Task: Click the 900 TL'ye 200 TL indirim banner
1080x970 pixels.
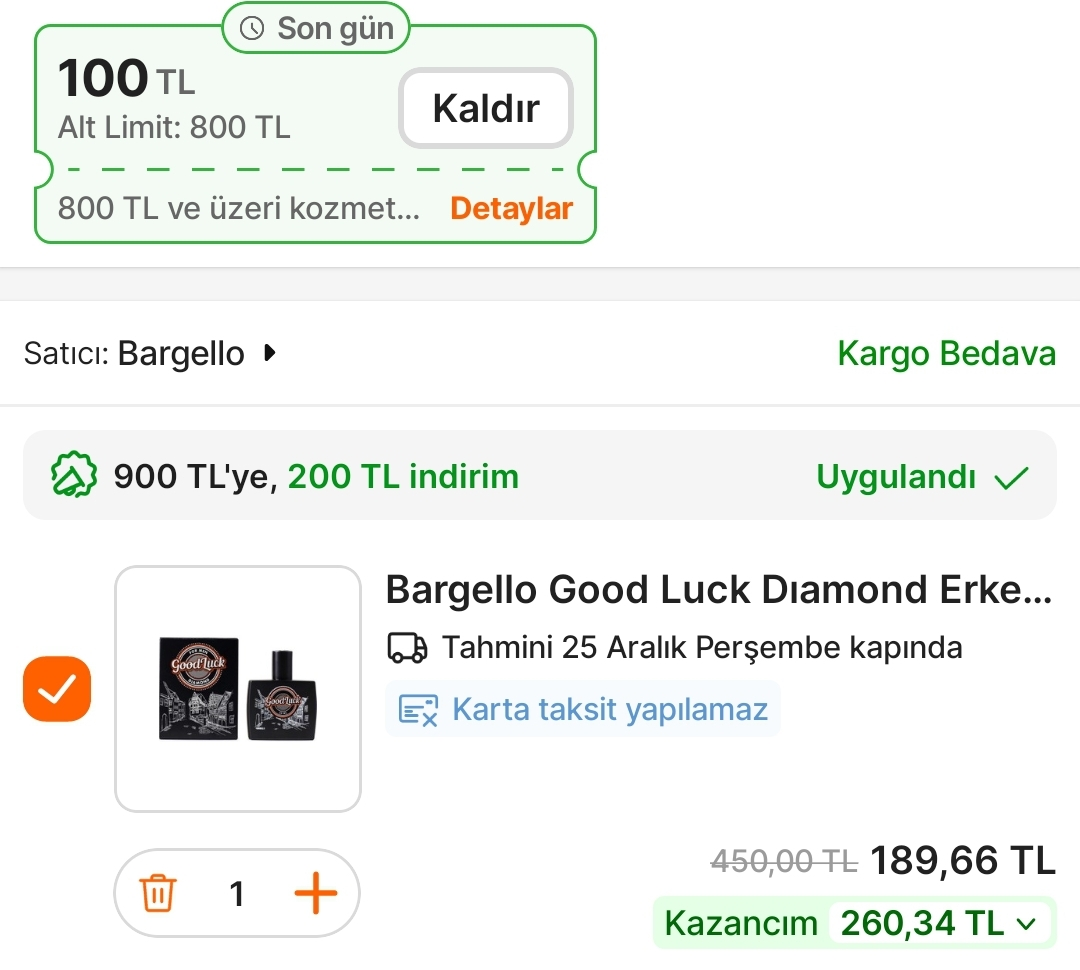Action: pos(316,476)
